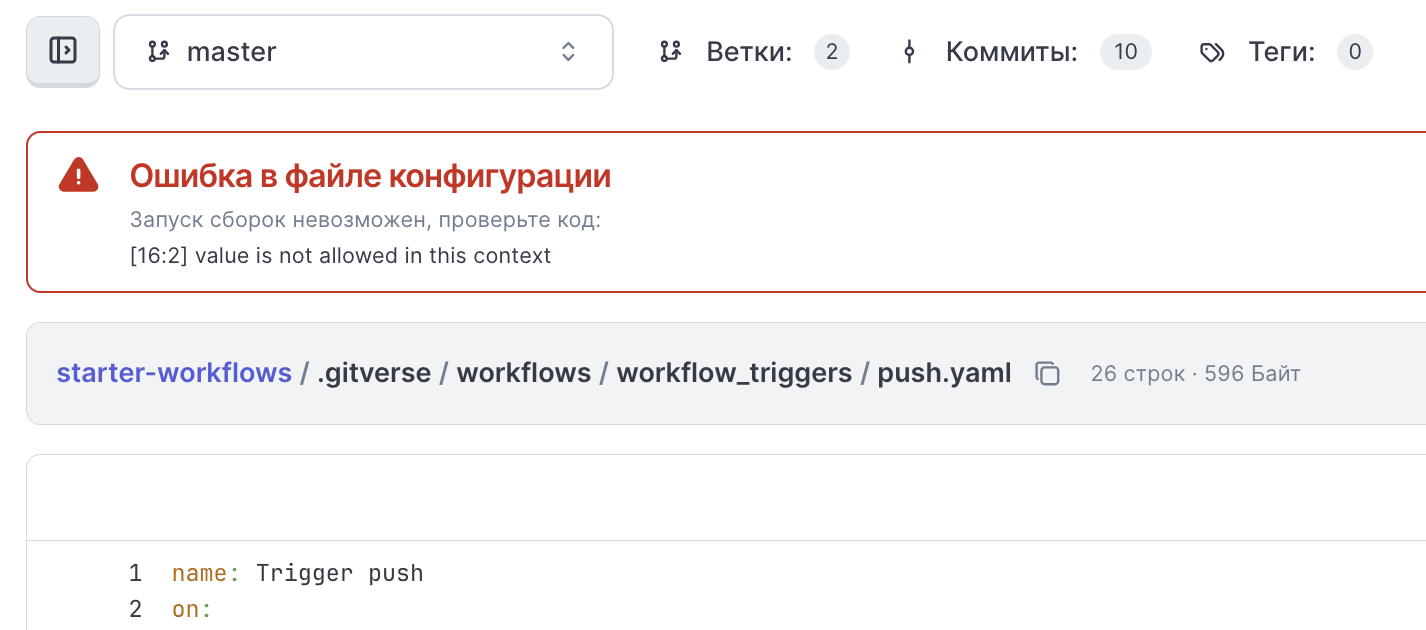Click the branch icon beside Ветки

pyautogui.click(x=670, y=52)
